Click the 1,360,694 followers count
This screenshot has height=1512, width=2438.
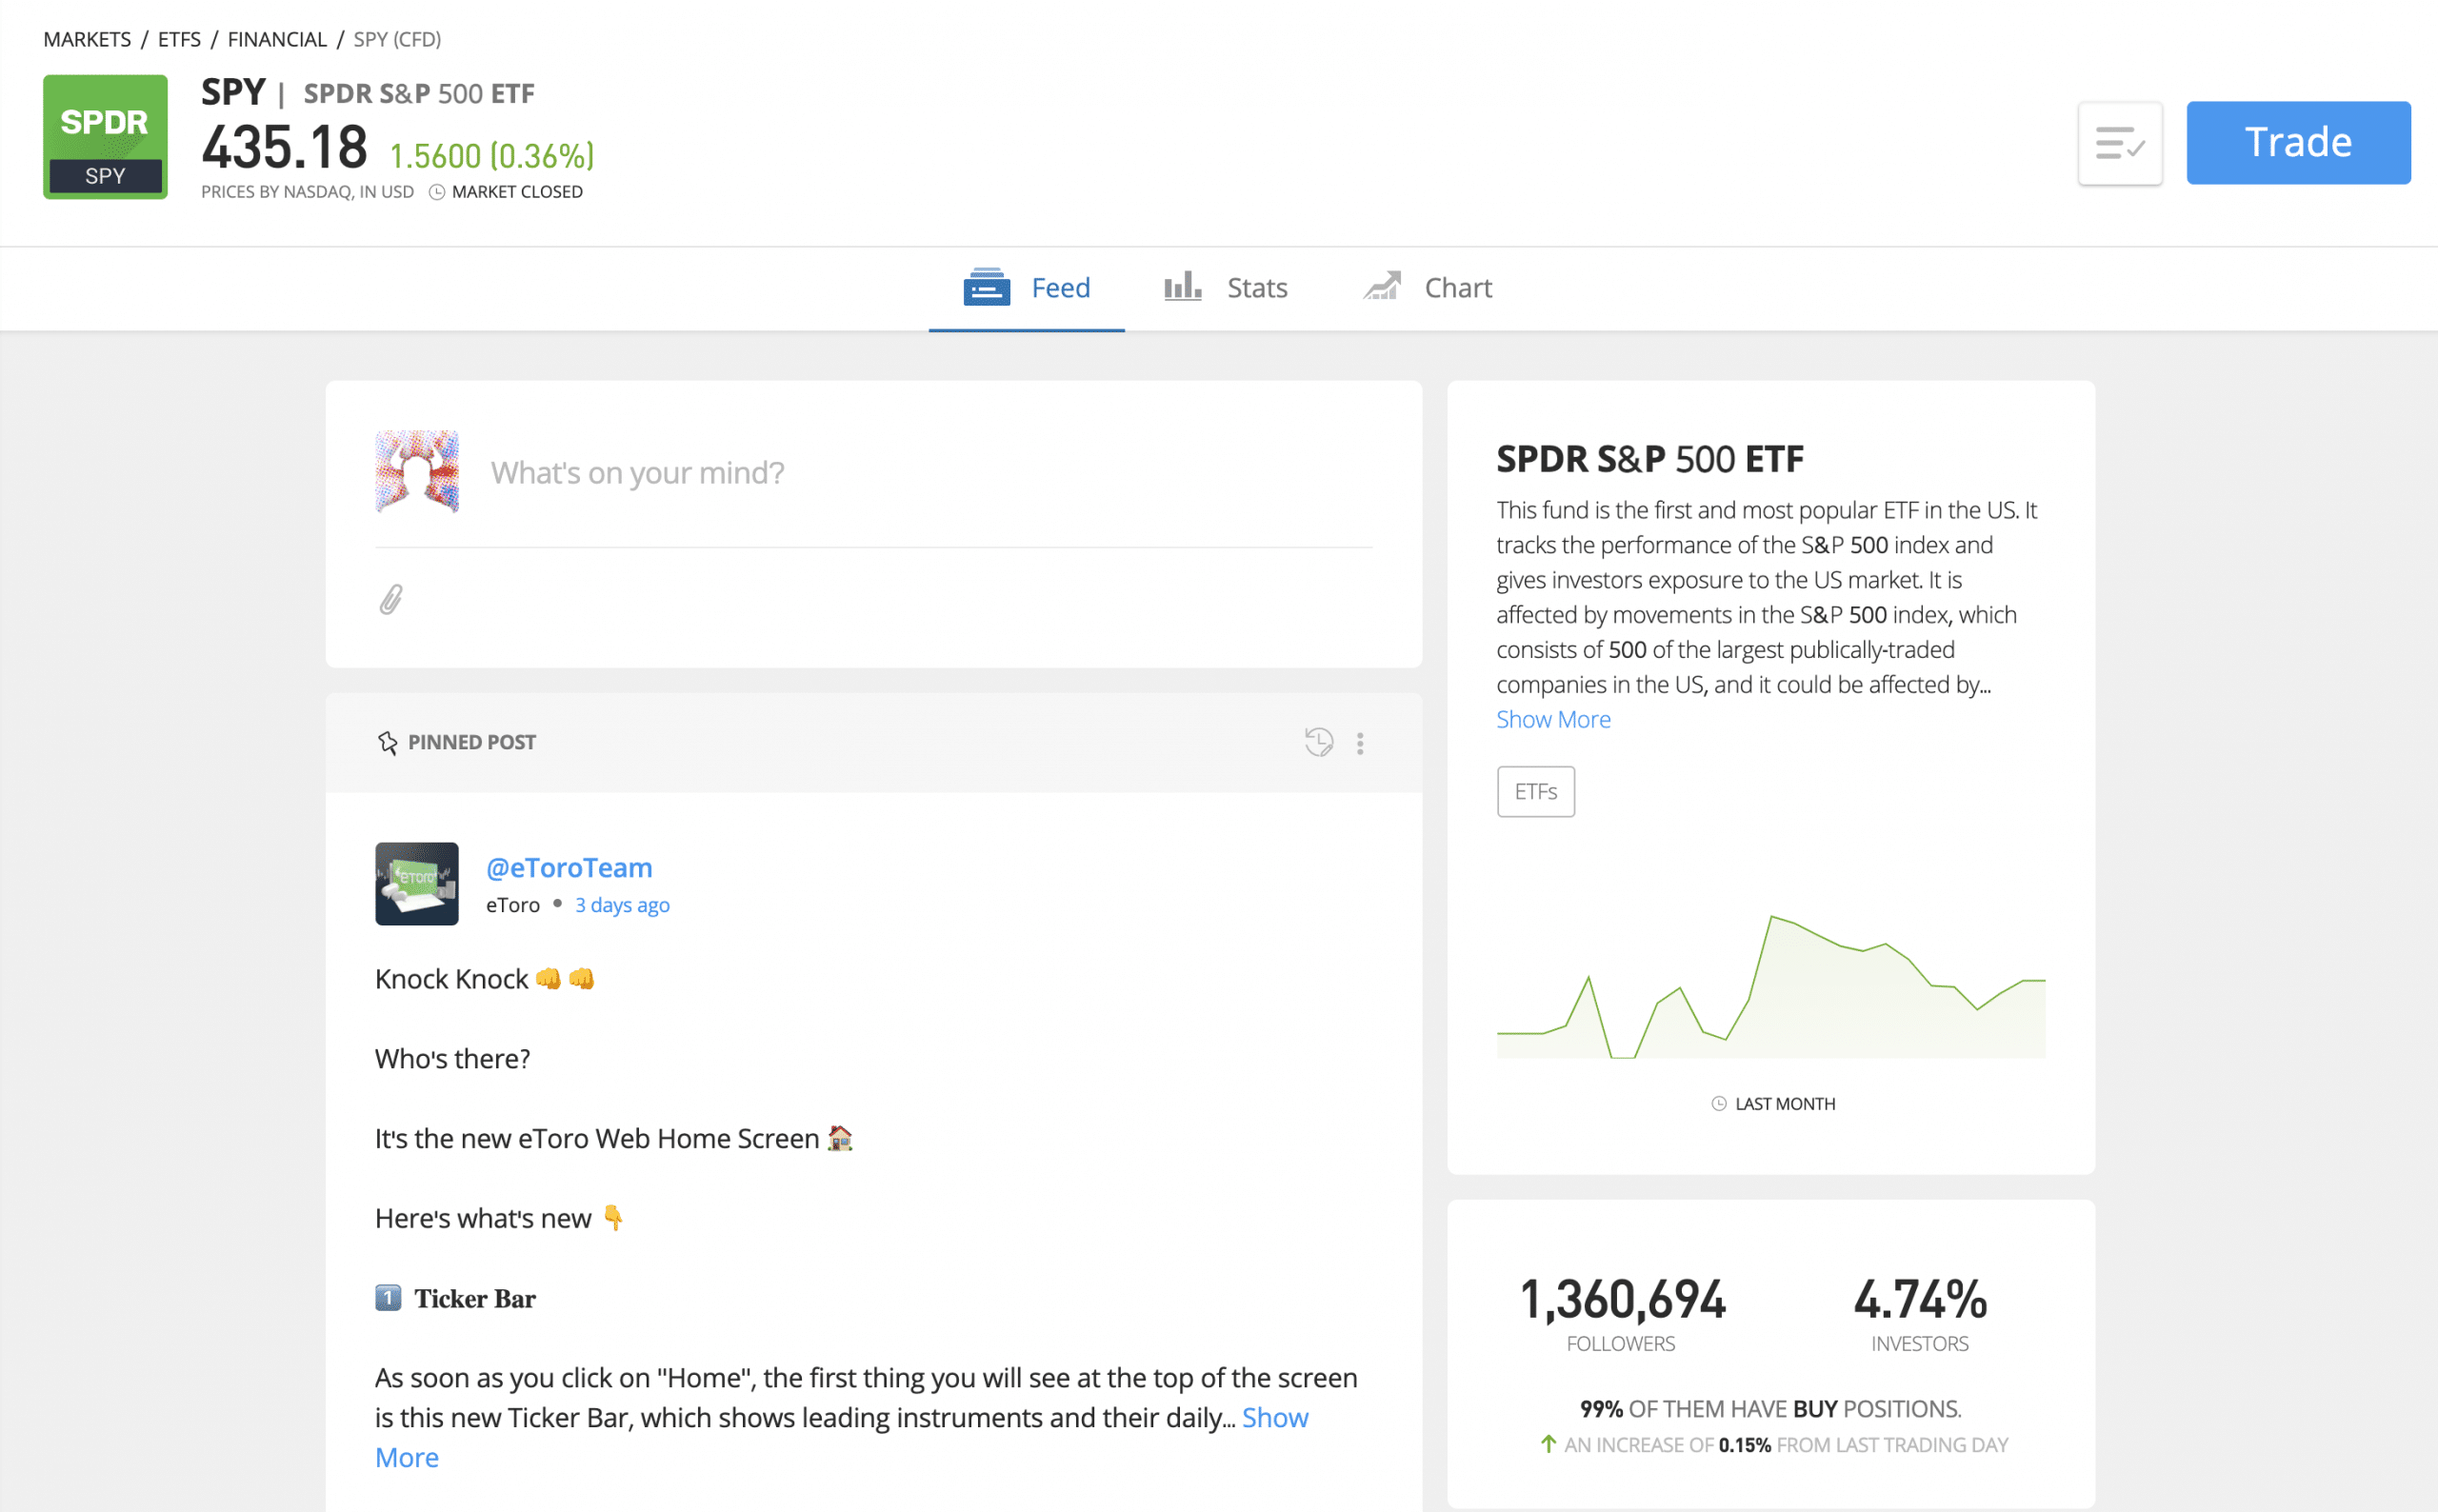coord(1622,1299)
